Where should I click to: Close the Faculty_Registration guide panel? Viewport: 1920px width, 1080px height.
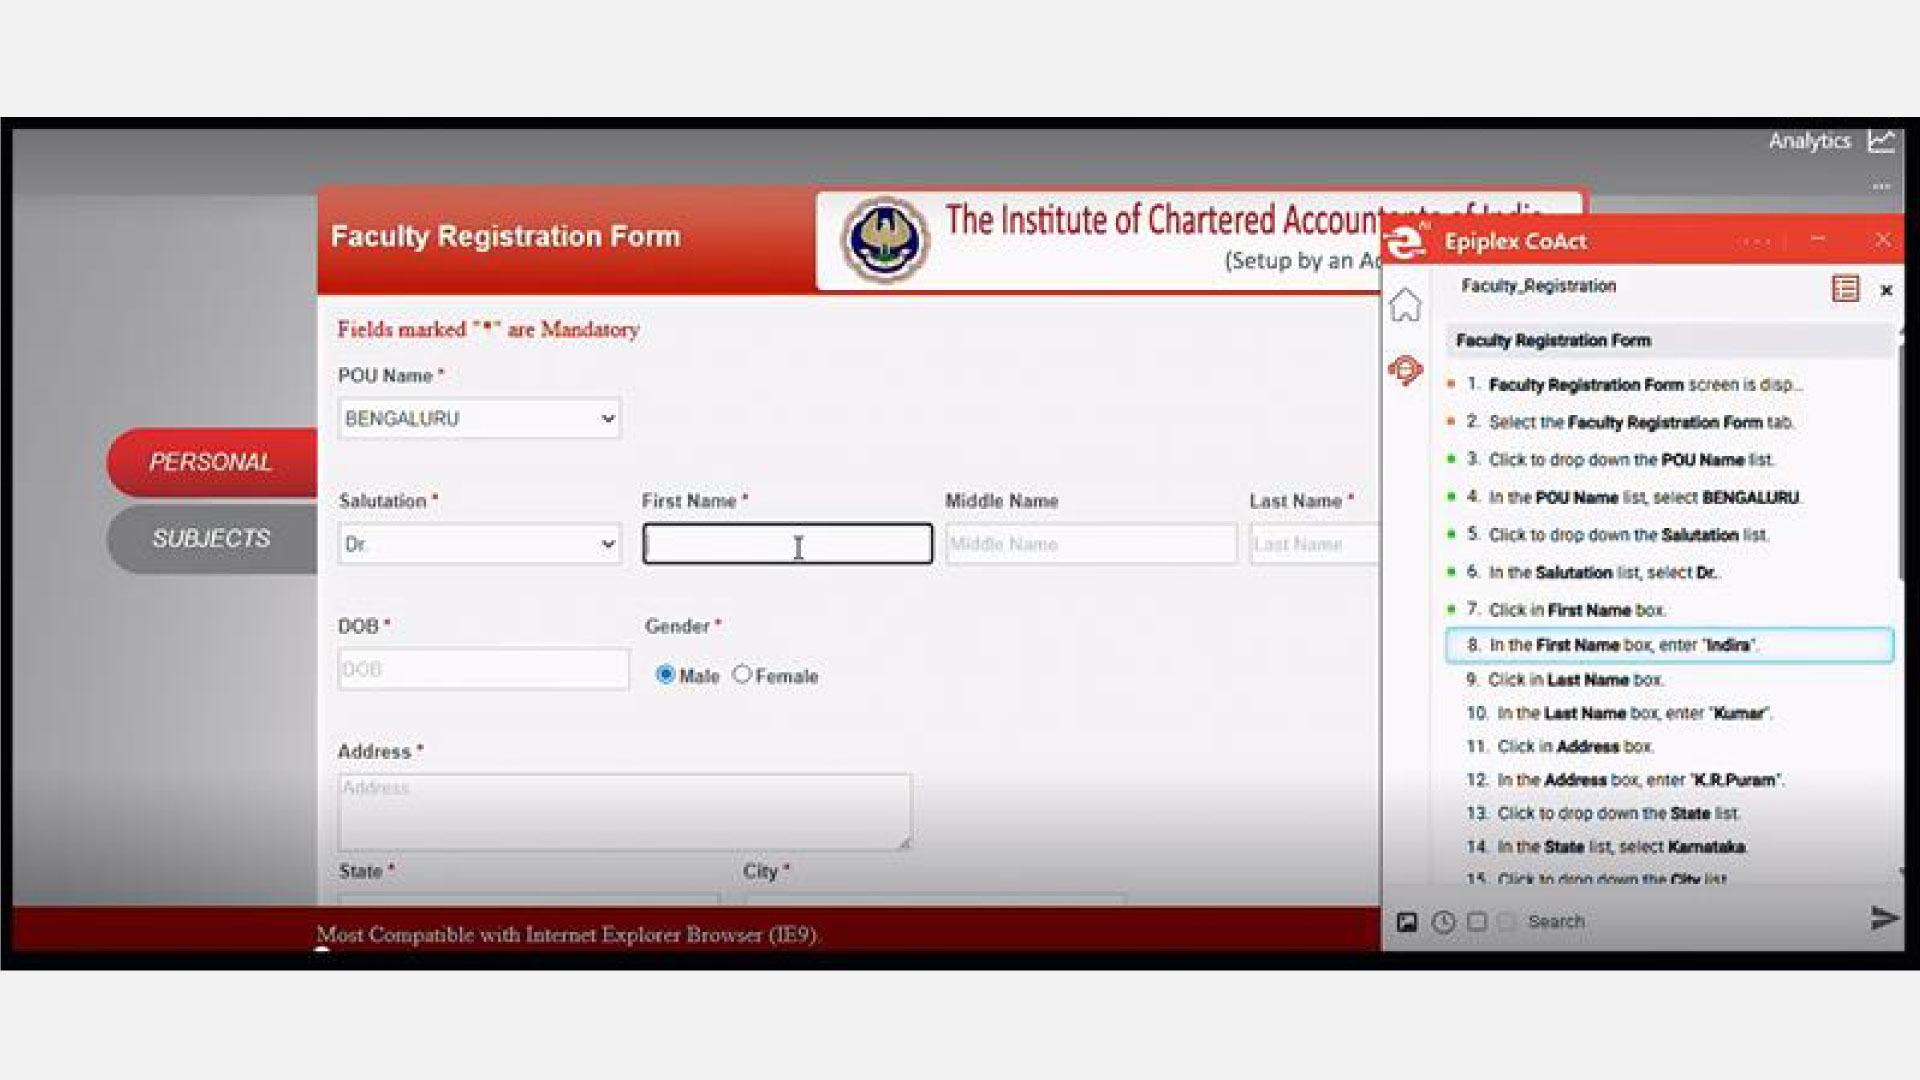[1886, 290]
